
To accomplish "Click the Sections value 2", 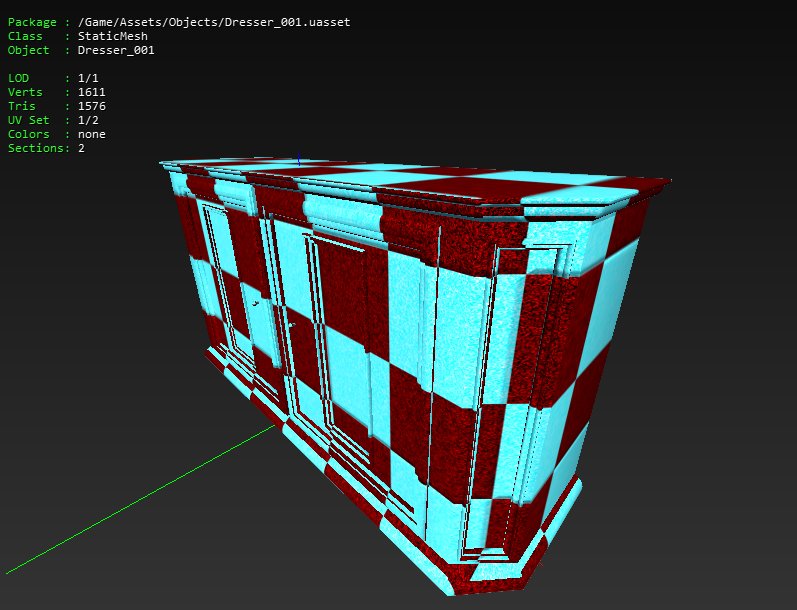I will click(x=81, y=148).
